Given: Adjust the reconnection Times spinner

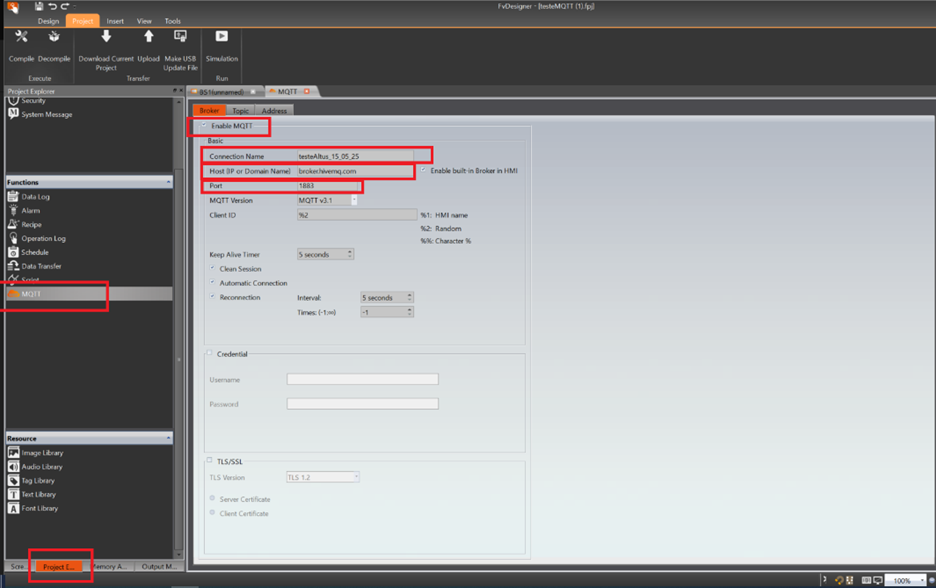Looking at the screenshot, I should (x=410, y=312).
